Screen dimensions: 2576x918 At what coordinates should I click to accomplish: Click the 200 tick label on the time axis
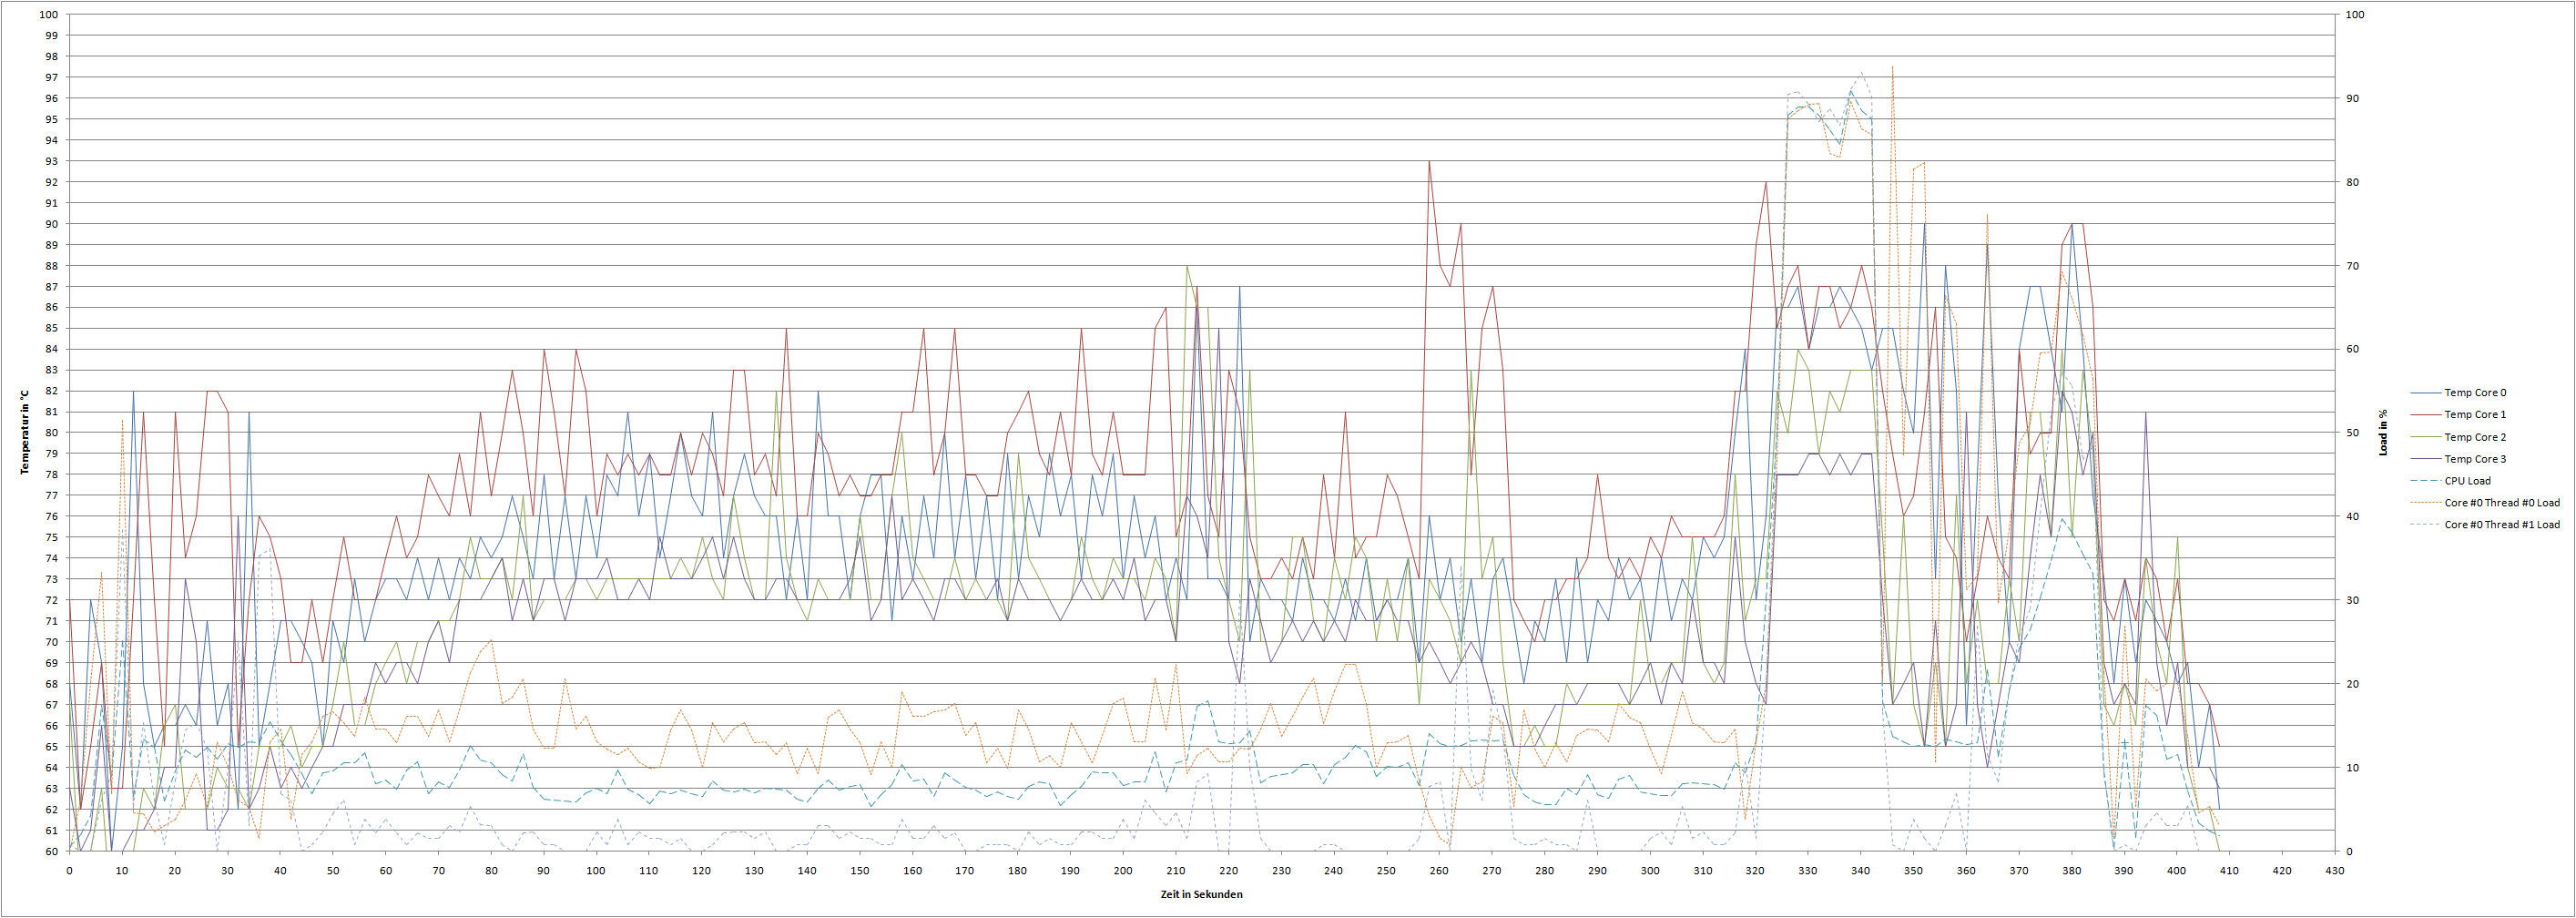coord(1122,871)
